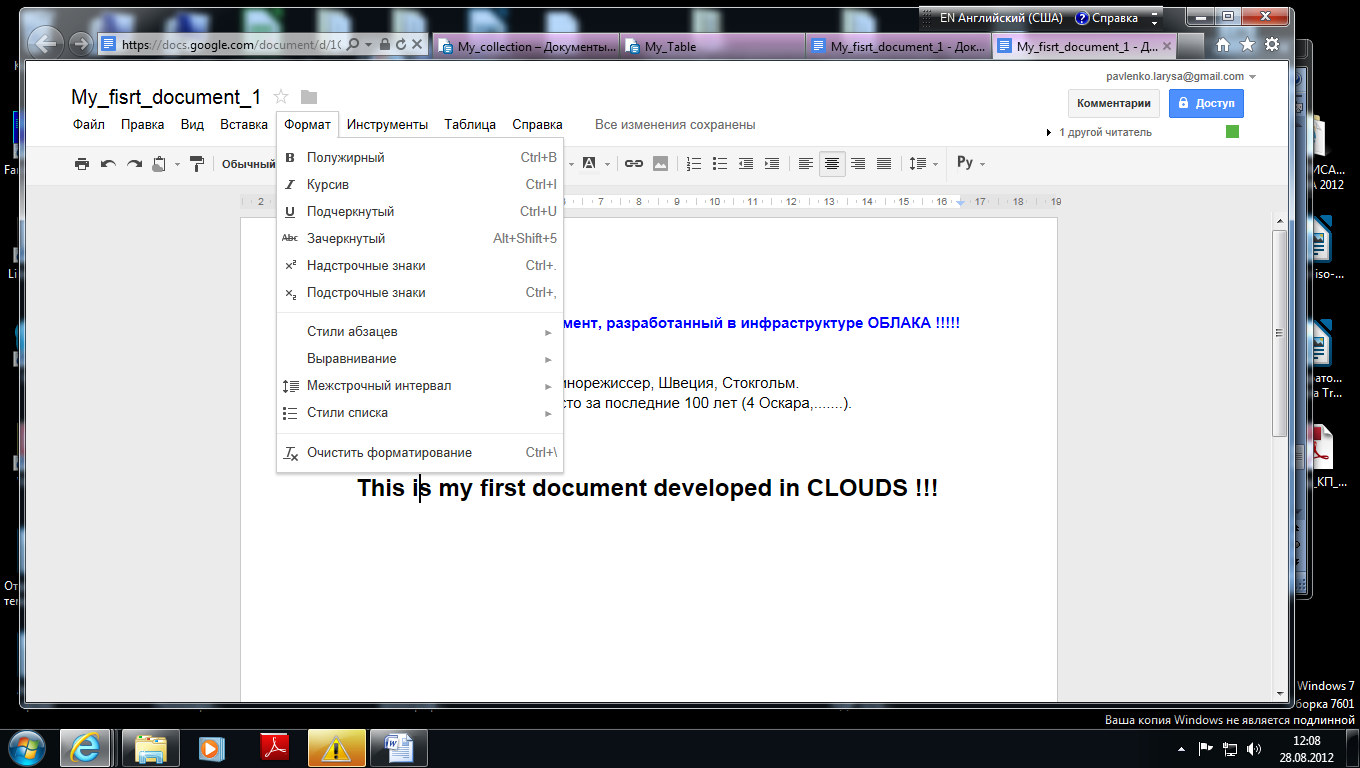Open Adobe Reader from the taskbar
The image size is (1360, 768).
click(x=275, y=747)
